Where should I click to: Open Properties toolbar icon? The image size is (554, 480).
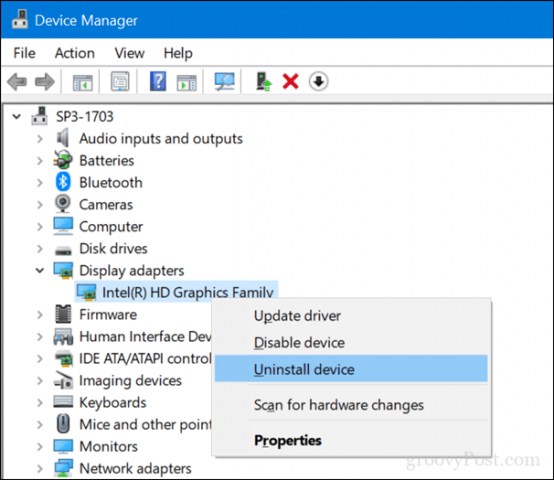tap(120, 82)
